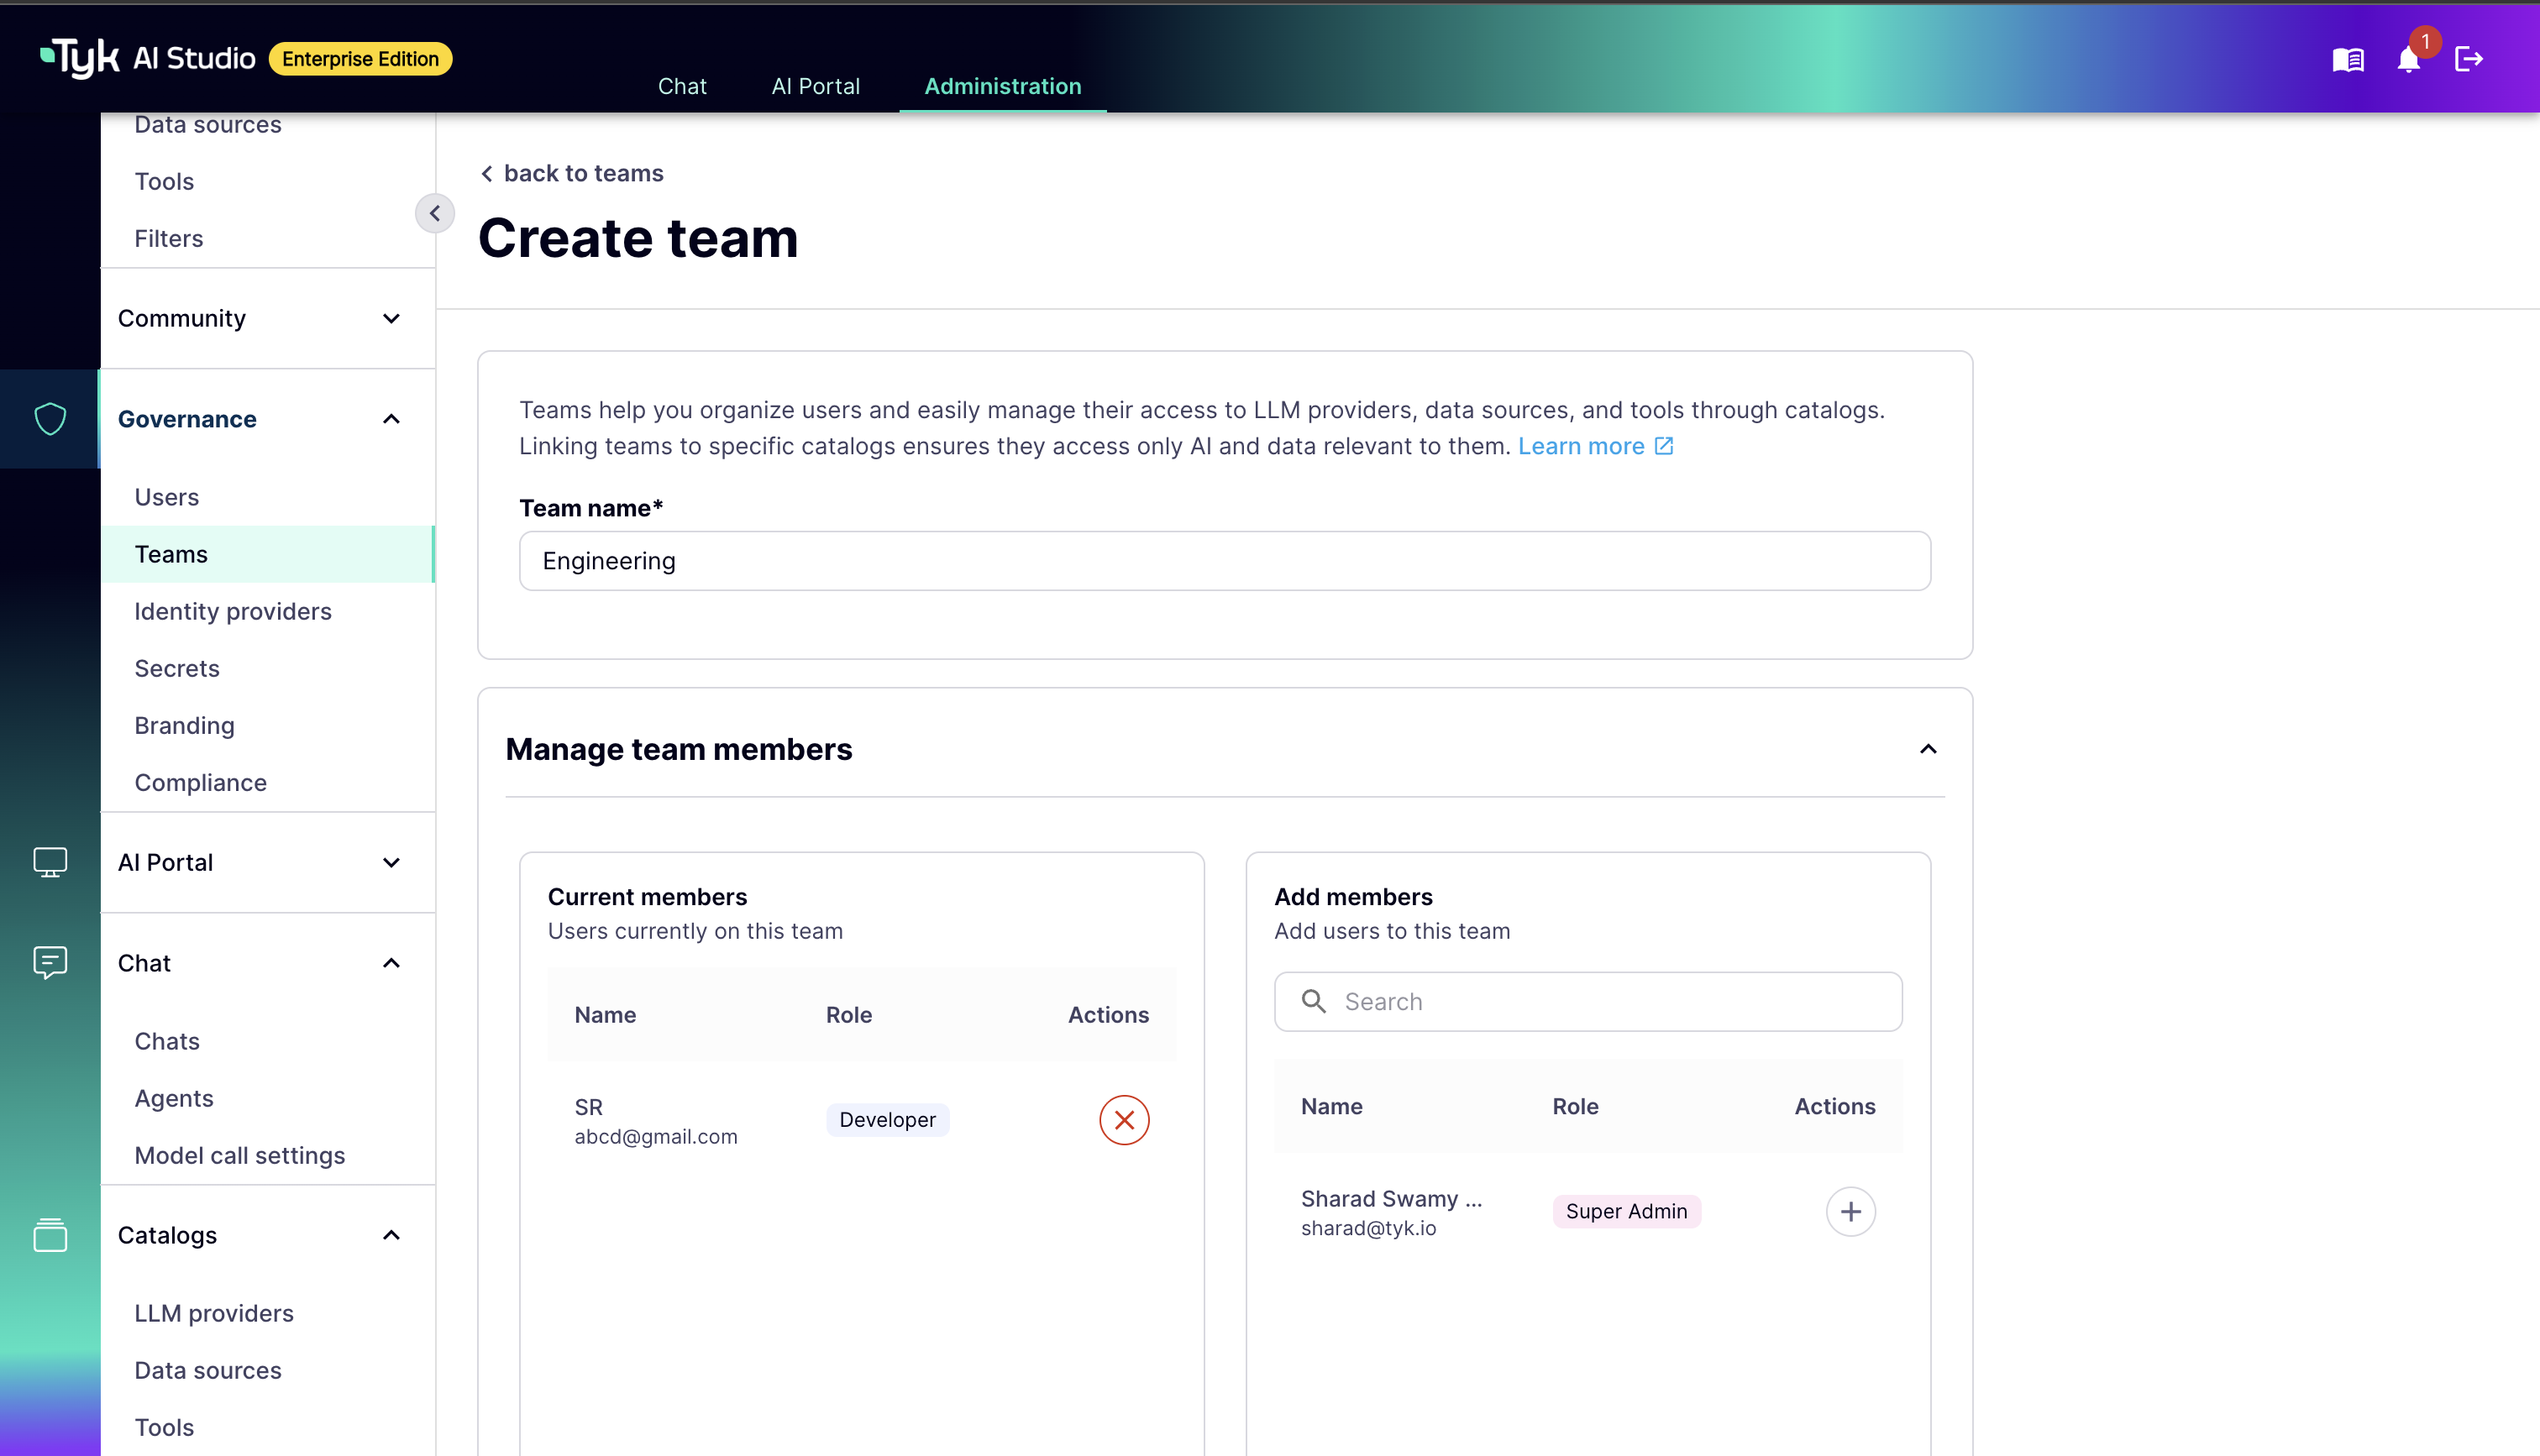Open the documentation book icon
The width and height of the screenshot is (2540, 1456).
(x=2346, y=59)
